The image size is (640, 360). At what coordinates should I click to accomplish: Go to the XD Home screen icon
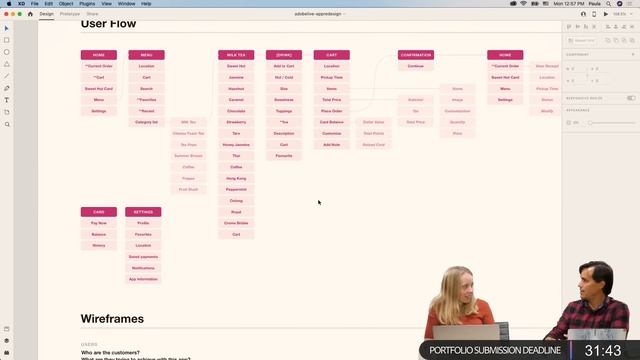[x=30, y=14]
